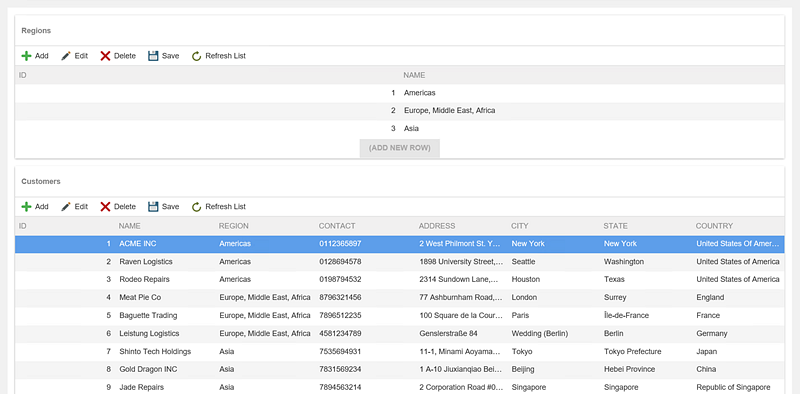Sort Customers by the NAME column header
800x394 pixels.
[x=130, y=226]
